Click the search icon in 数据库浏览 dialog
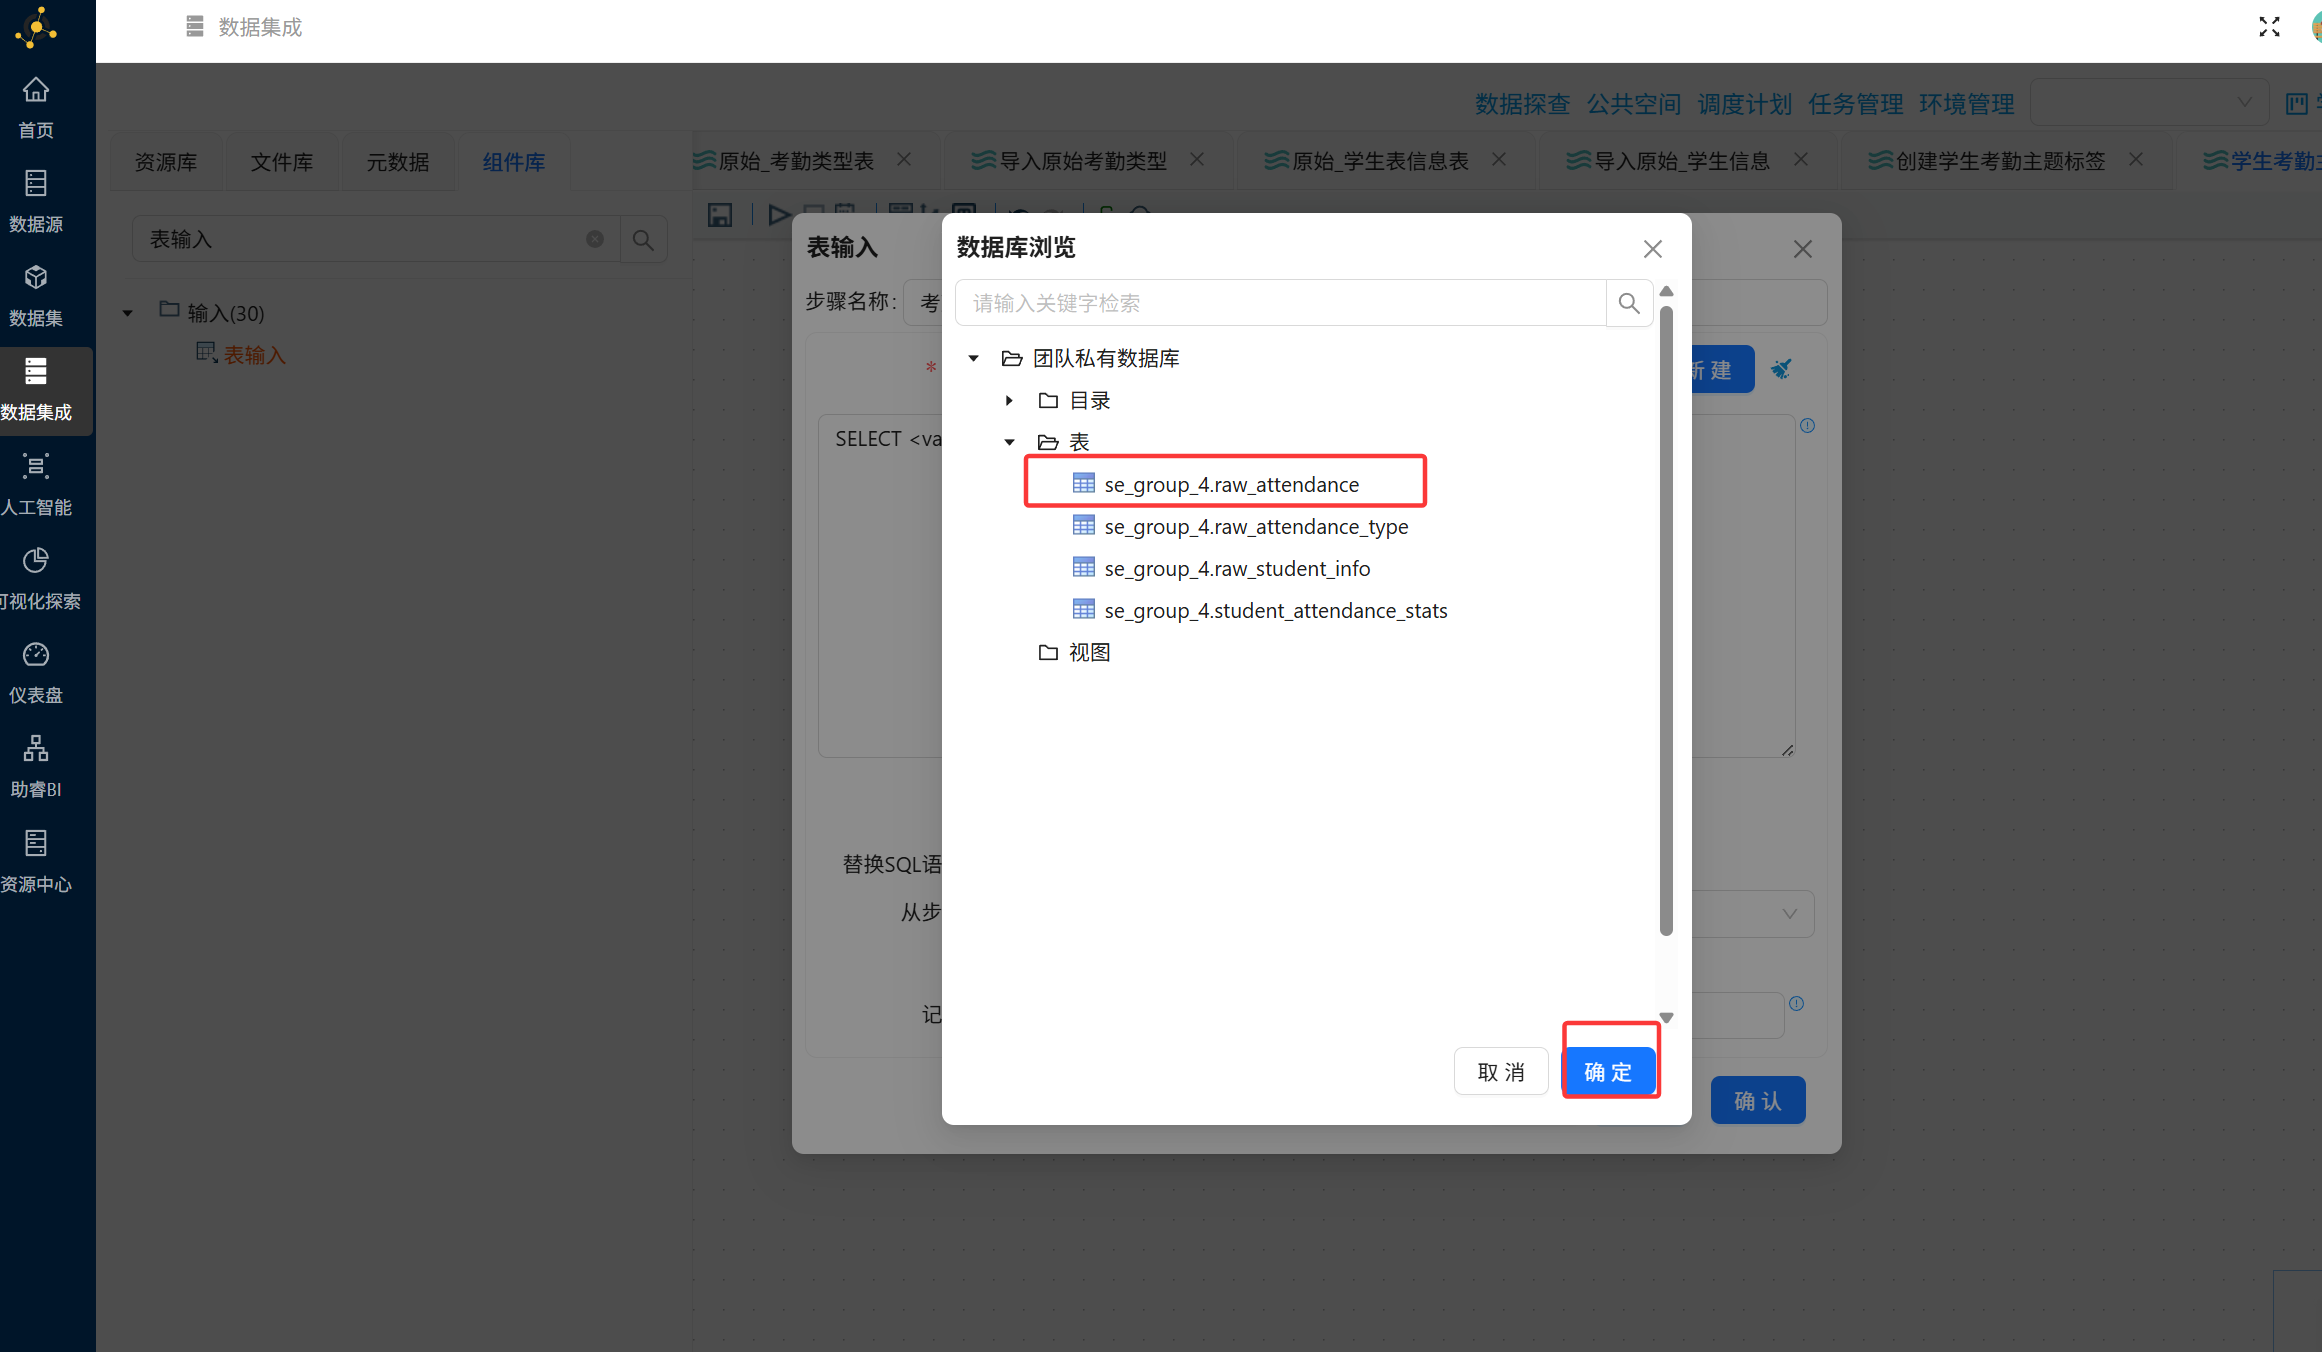The image size is (2322, 1352). (1629, 303)
